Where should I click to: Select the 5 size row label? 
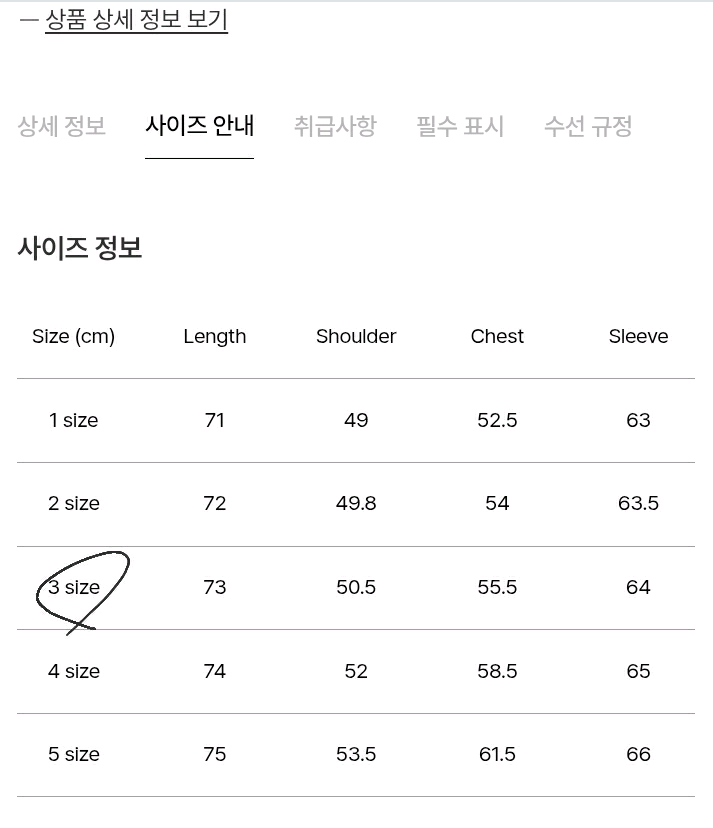pyautogui.click(x=73, y=754)
